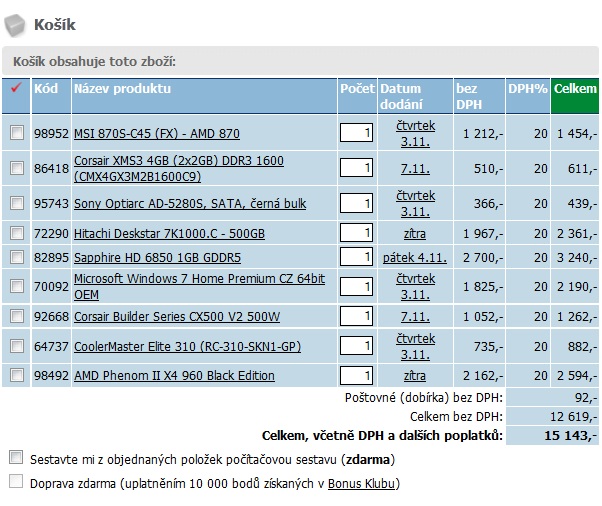Check the Hitachi Deskstar 7K1000.C row box
This screenshot has height=506, width=602.
click(x=17, y=233)
